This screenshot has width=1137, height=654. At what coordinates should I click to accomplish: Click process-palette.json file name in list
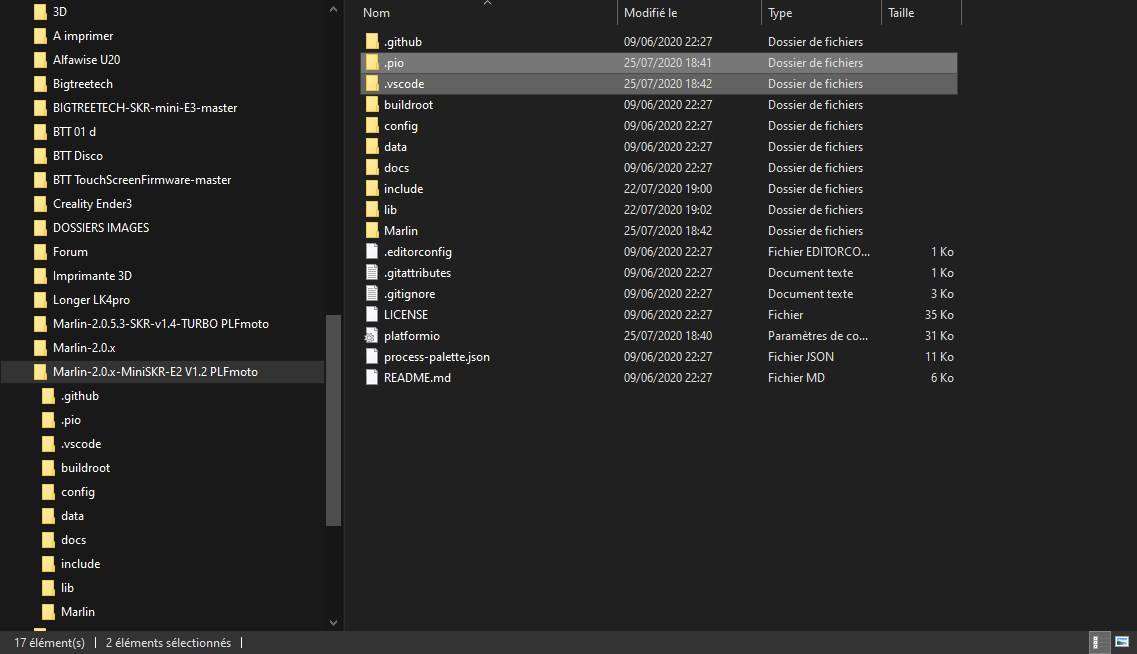tap(437, 357)
